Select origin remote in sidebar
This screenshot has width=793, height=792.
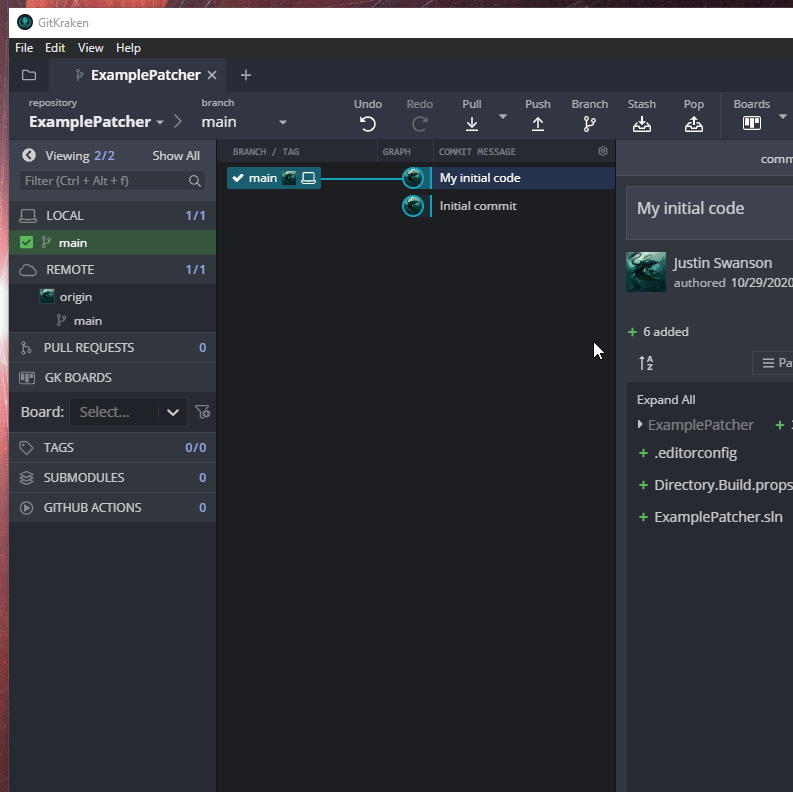[x=75, y=297]
